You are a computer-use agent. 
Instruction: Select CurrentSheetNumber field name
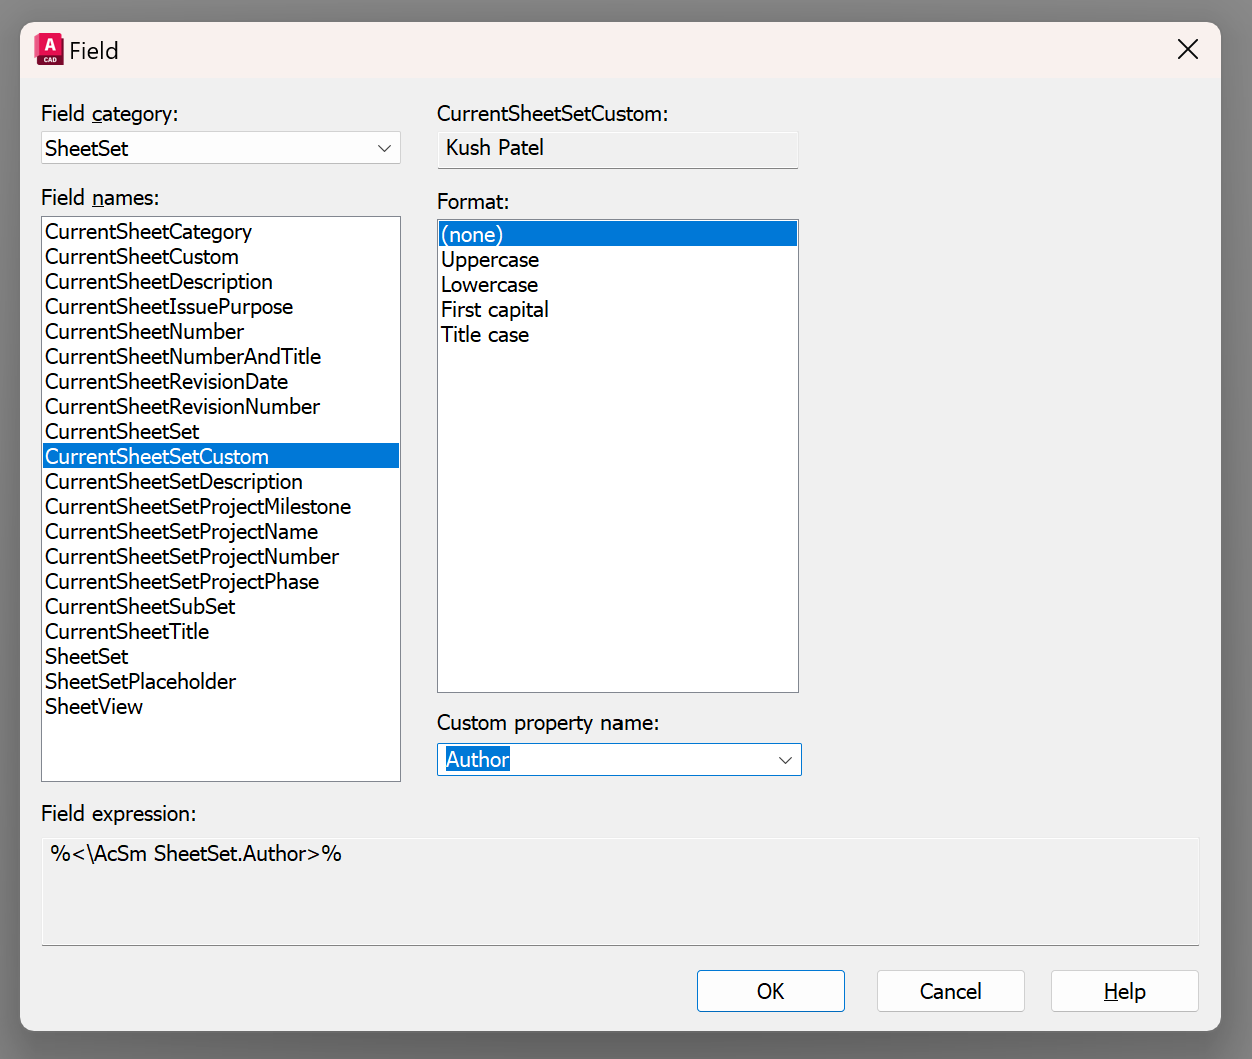click(x=144, y=331)
